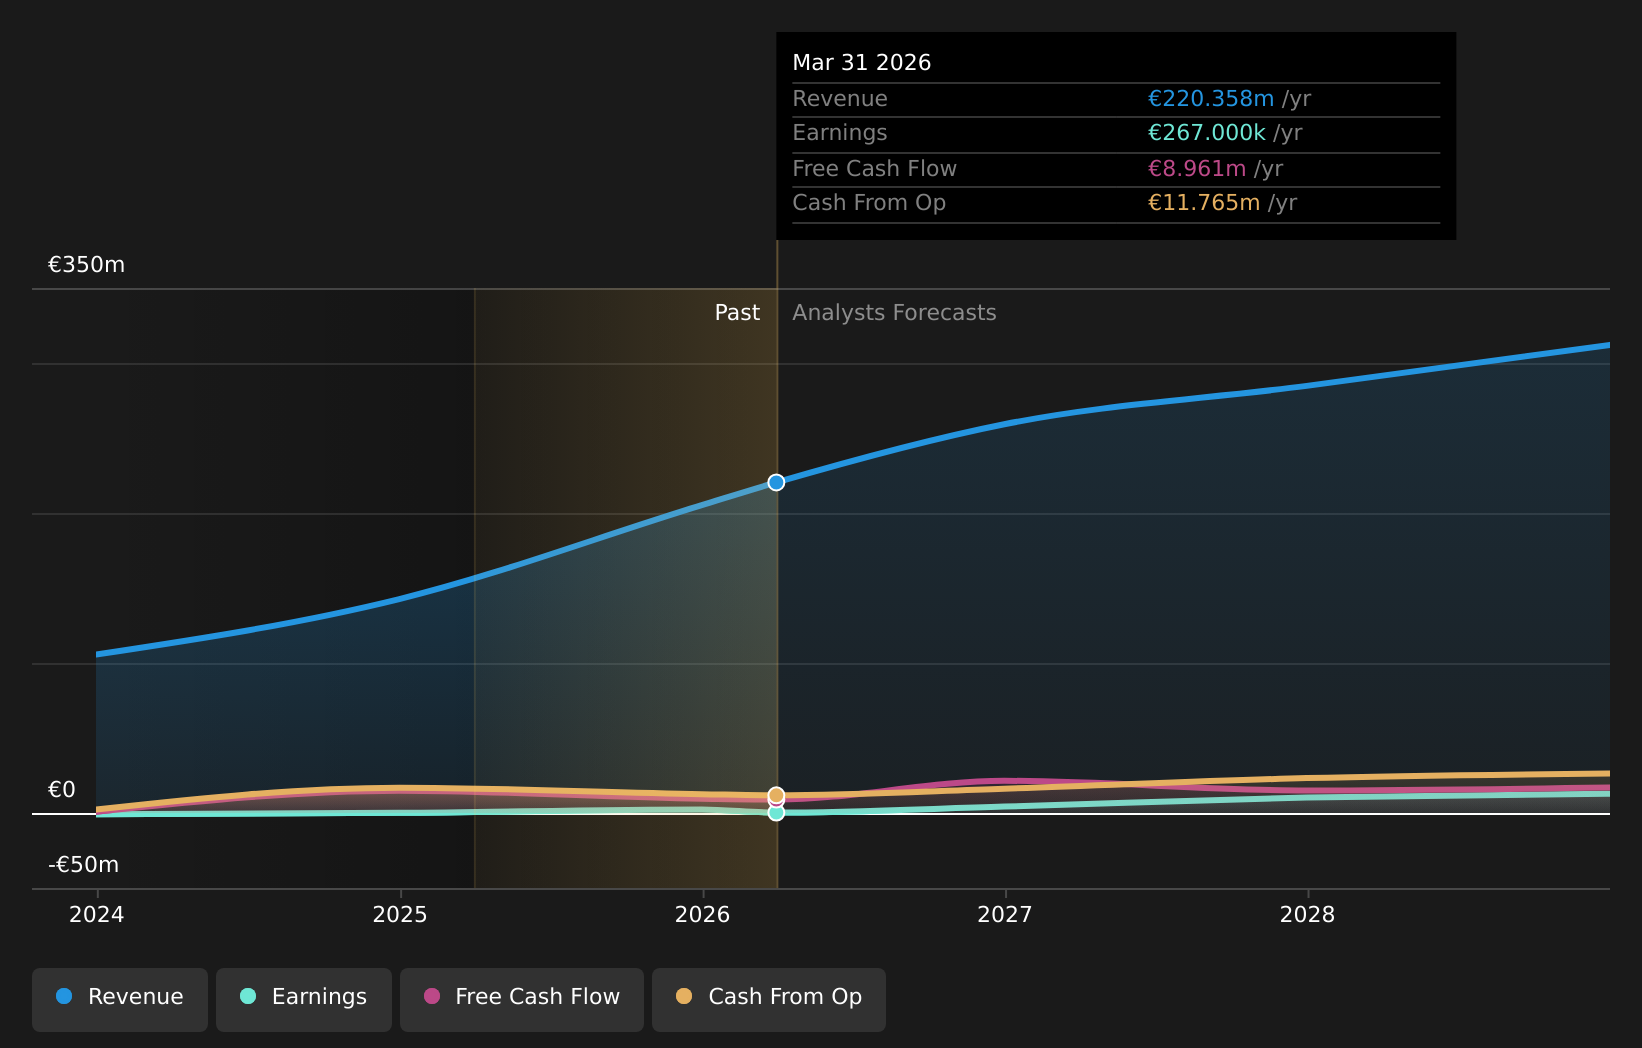Click the 'Analysts Forecasts' label

[x=894, y=313]
